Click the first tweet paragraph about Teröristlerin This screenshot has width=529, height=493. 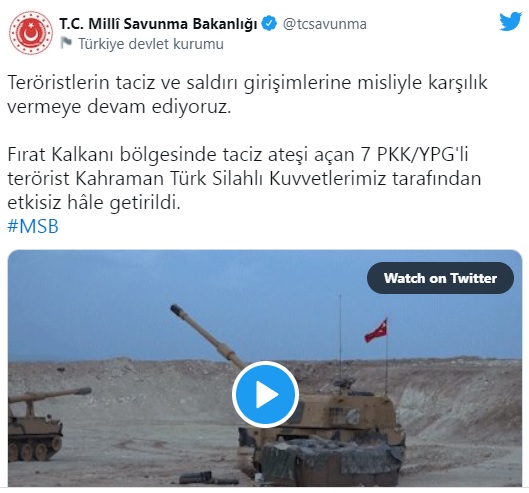click(x=247, y=94)
